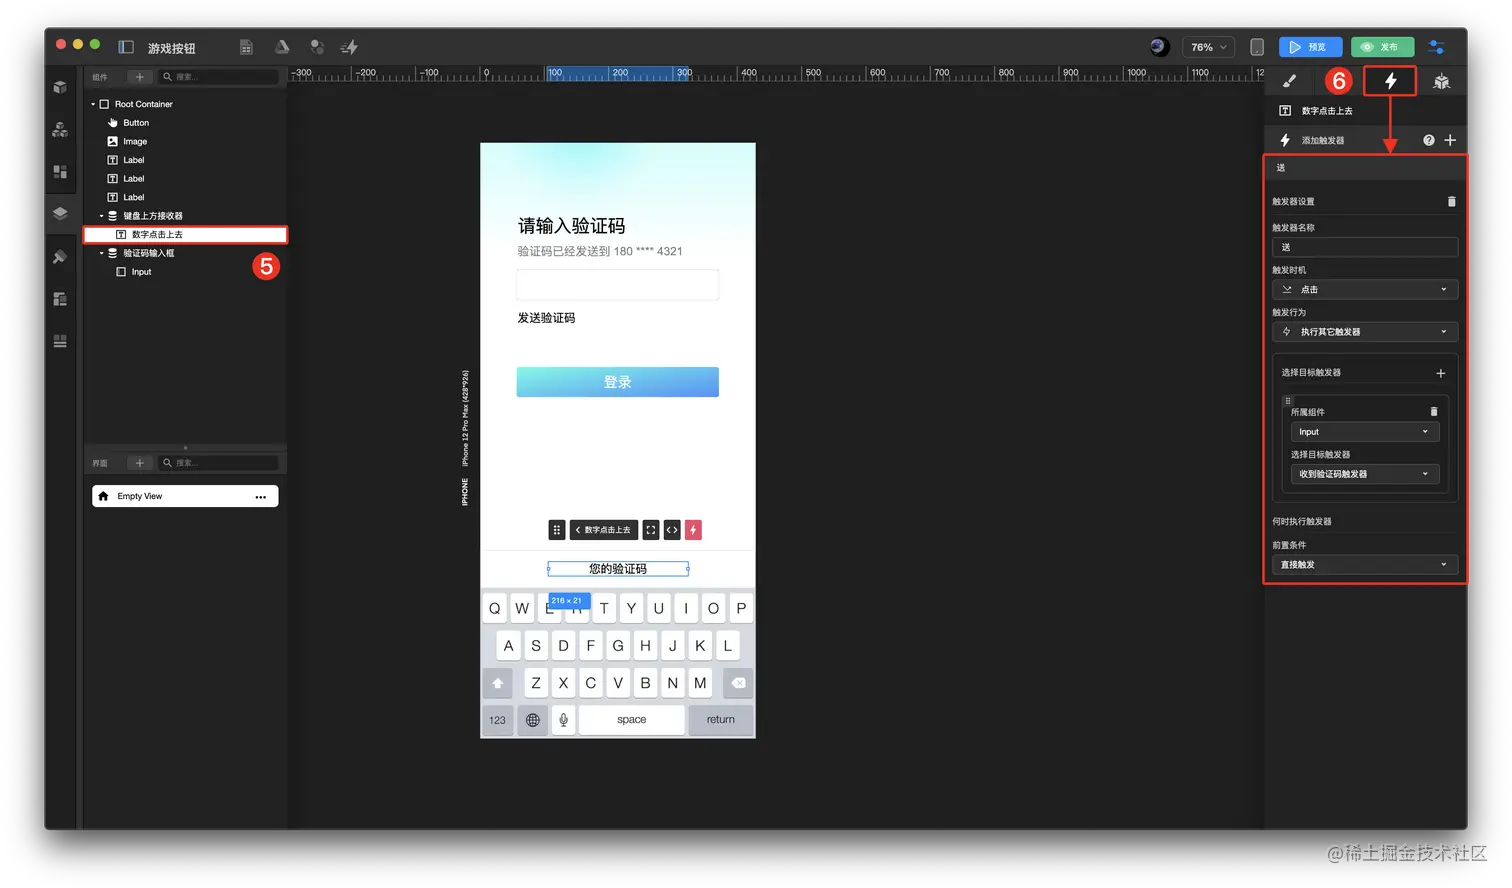
Task: Select 数字点击上去 in component tree
Action: pos(186,235)
